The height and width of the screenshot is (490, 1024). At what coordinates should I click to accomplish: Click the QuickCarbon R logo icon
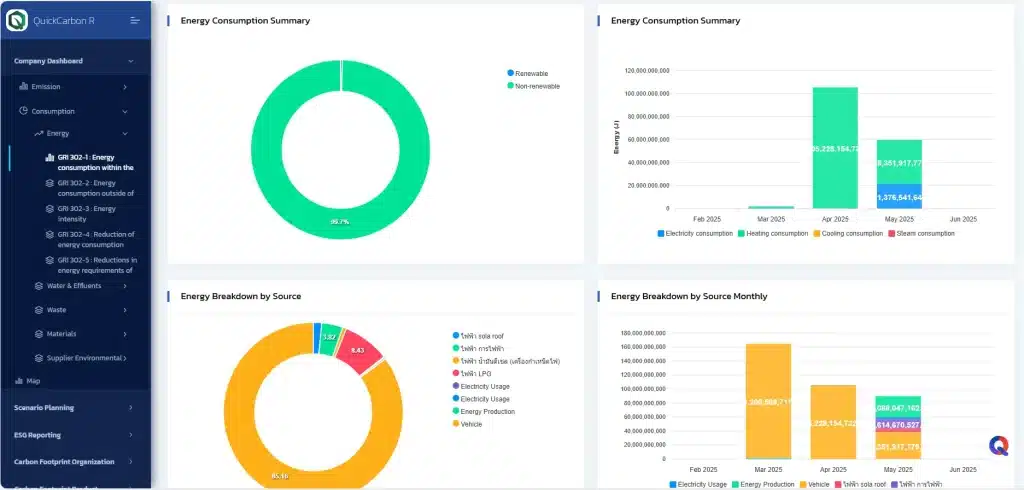coord(16,20)
